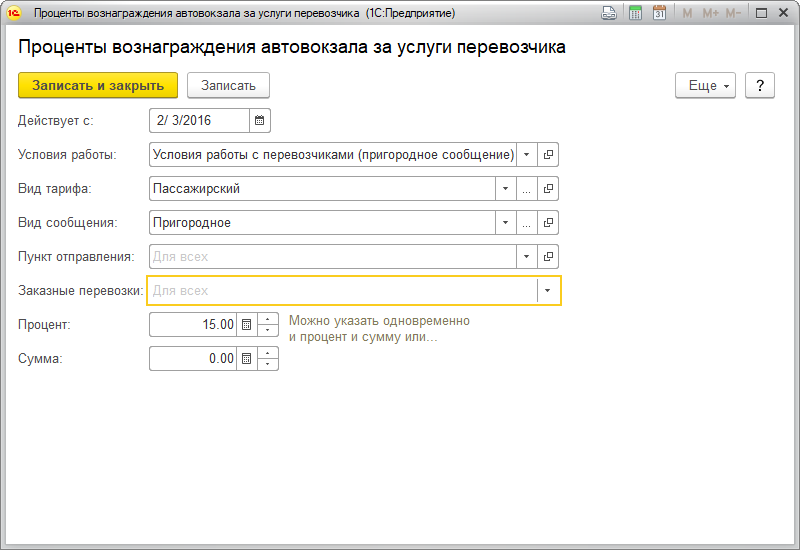
Task: Click the Записать button
Action: click(x=228, y=86)
